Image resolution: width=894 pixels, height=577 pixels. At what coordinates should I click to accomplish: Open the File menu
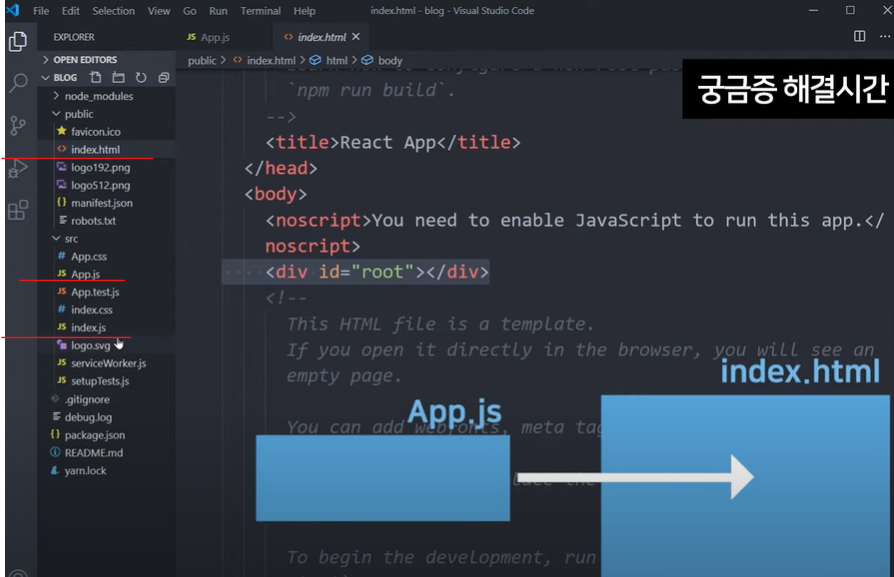click(41, 11)
